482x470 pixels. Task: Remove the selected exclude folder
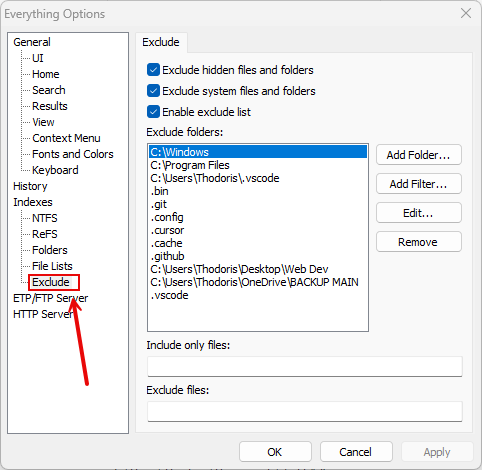(419, 242)
